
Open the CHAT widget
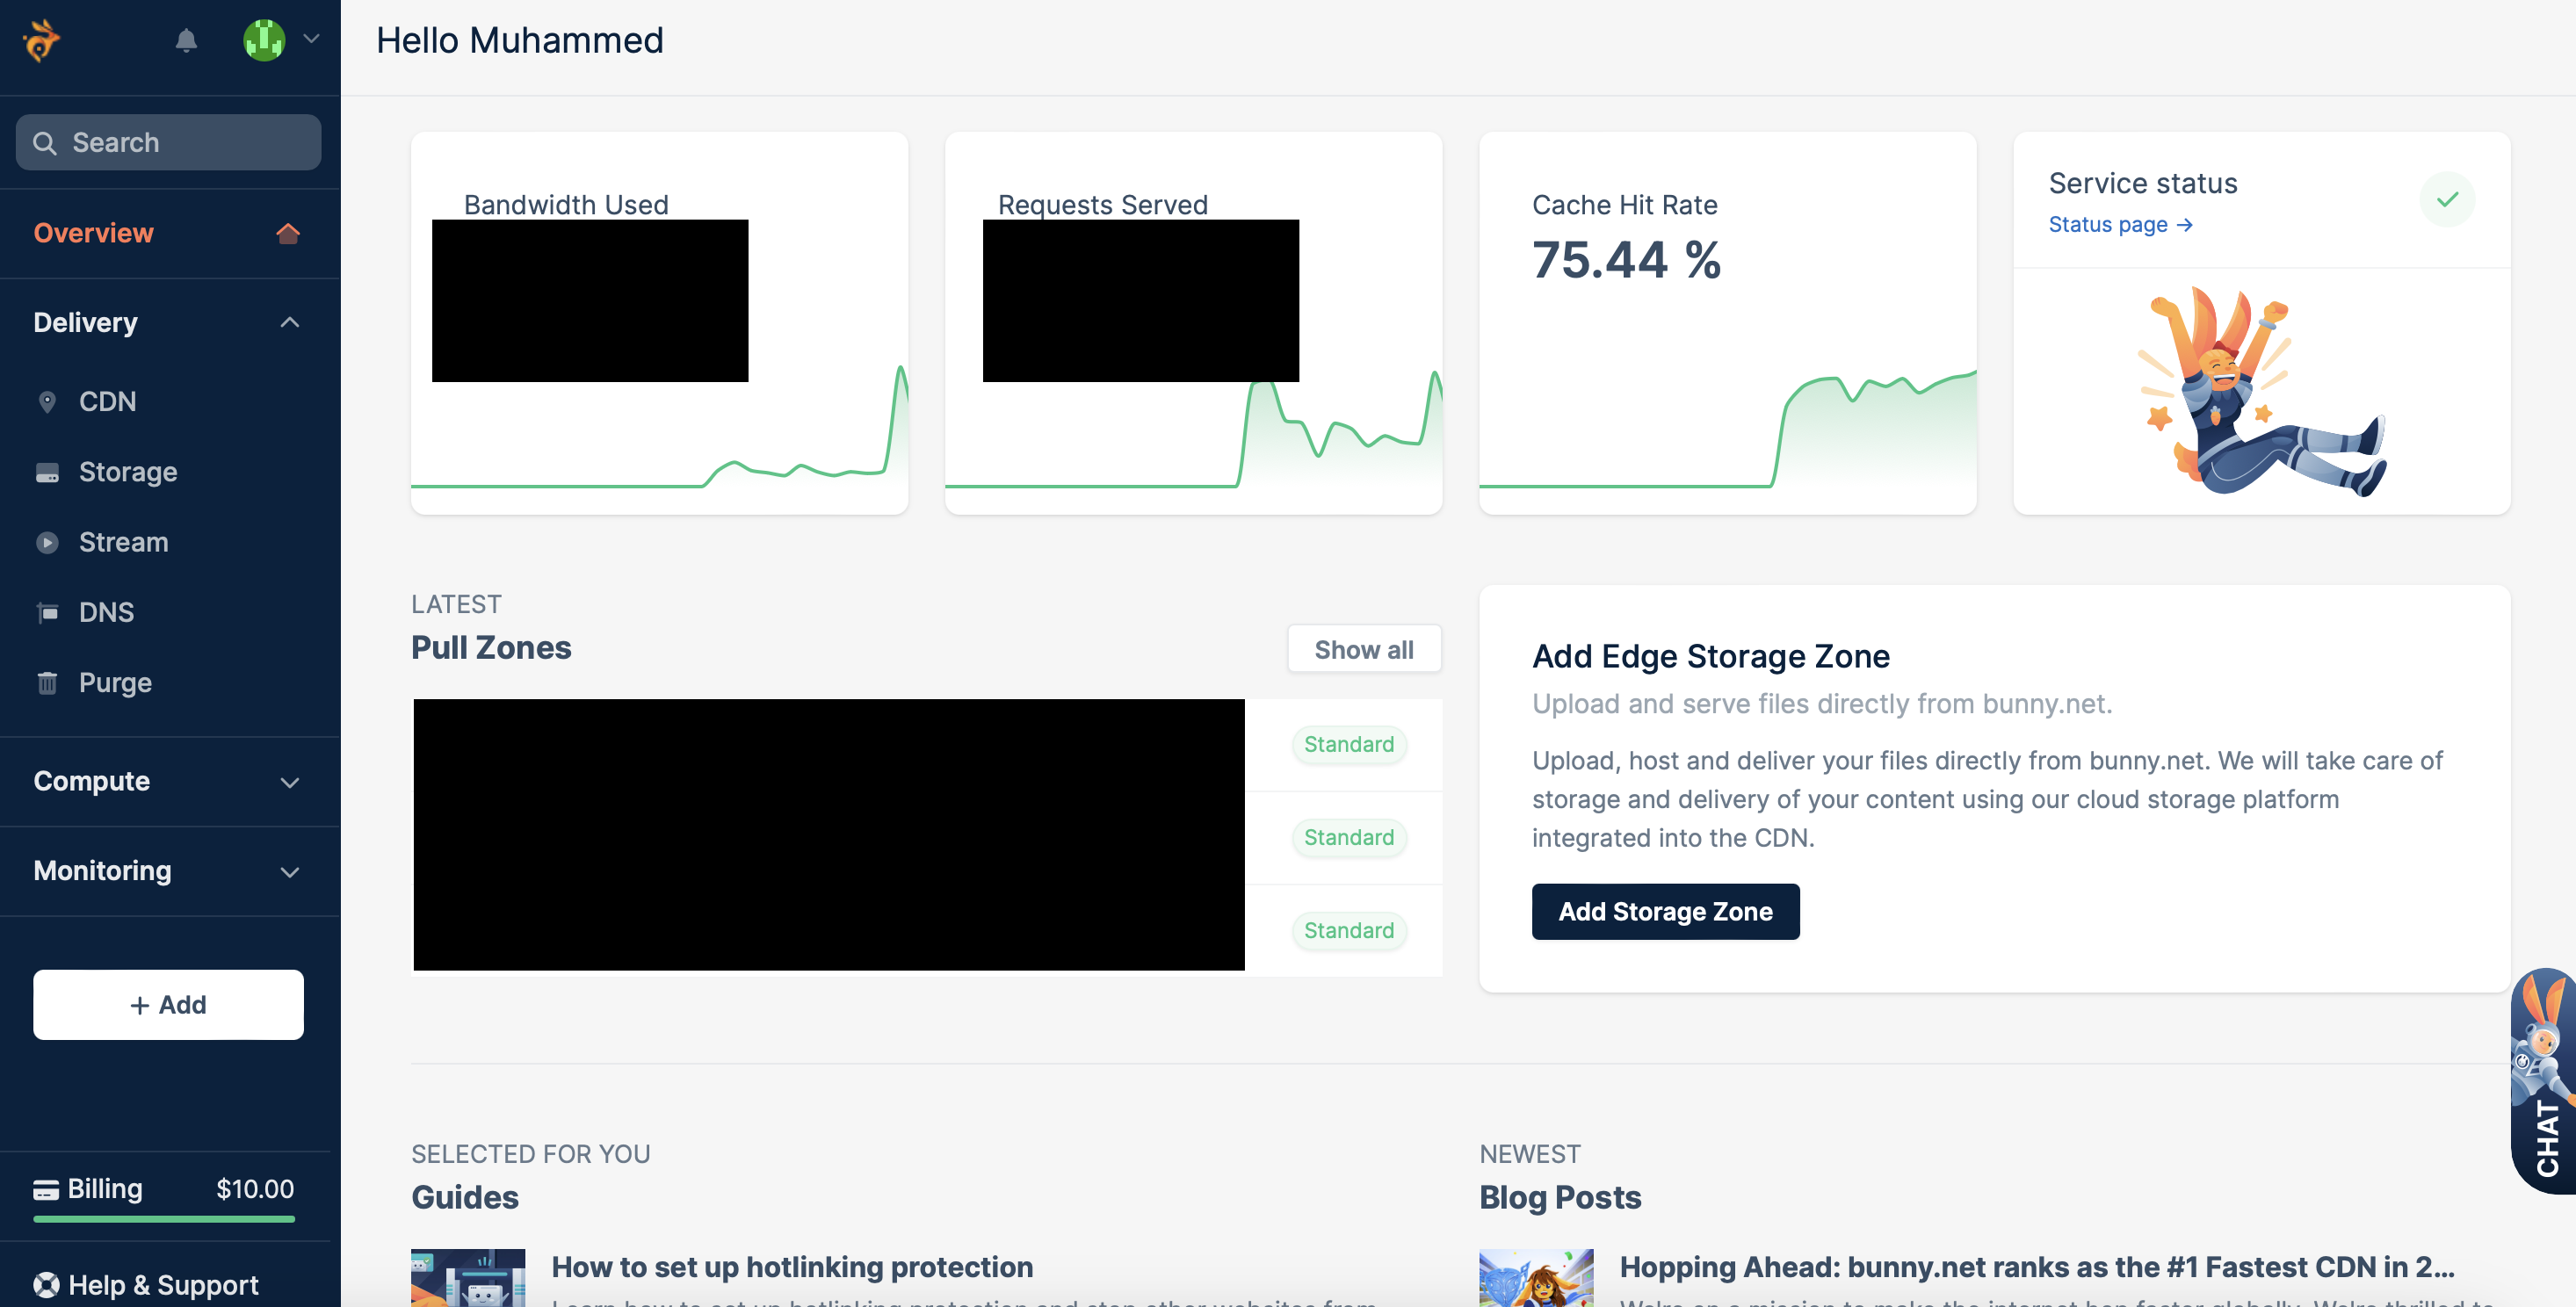click(x=2545, y=1081)
